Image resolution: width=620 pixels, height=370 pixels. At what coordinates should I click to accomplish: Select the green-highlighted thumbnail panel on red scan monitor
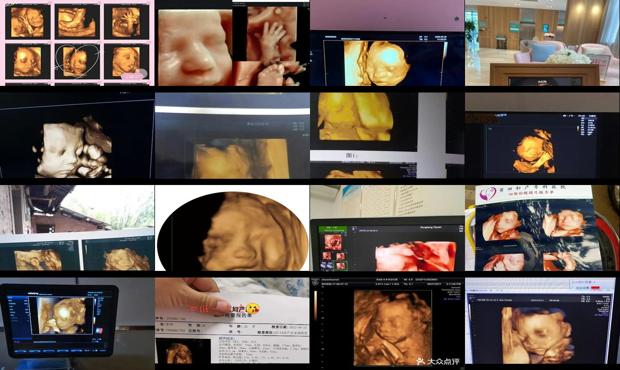(333, 248)
